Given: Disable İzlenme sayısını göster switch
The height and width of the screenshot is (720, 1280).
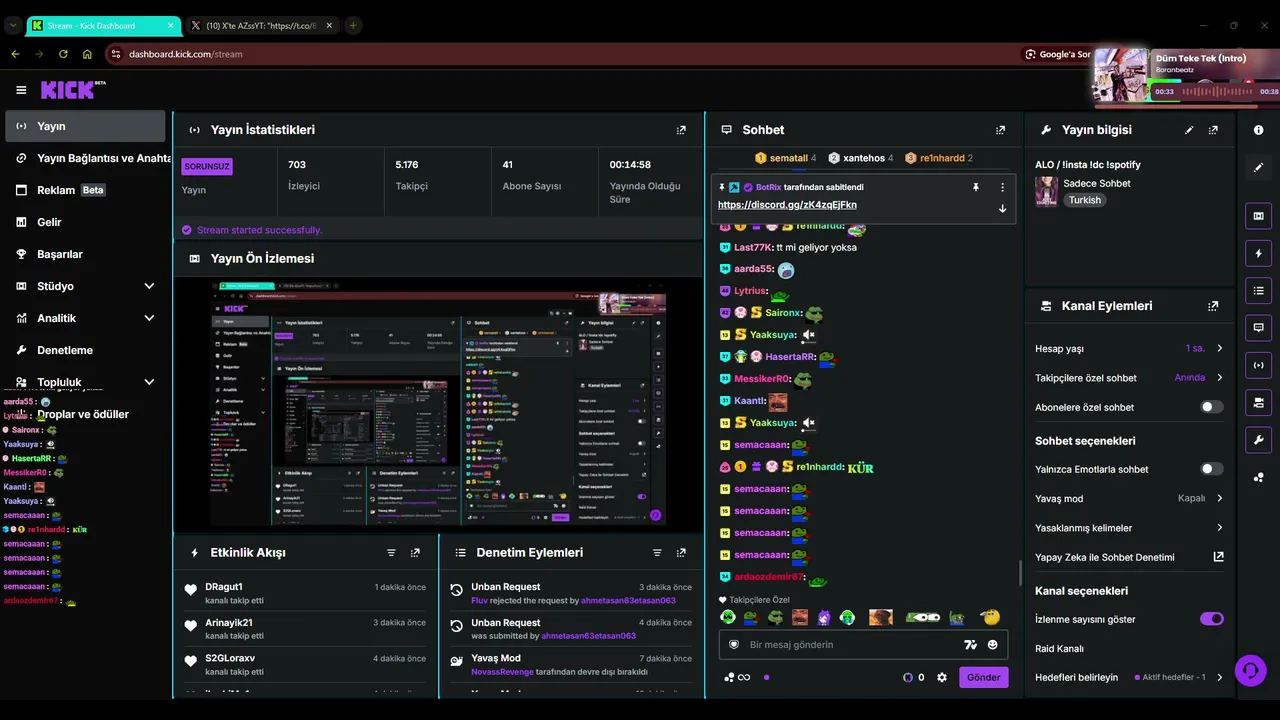Looking at the screenshot, I should [1211, 619].
